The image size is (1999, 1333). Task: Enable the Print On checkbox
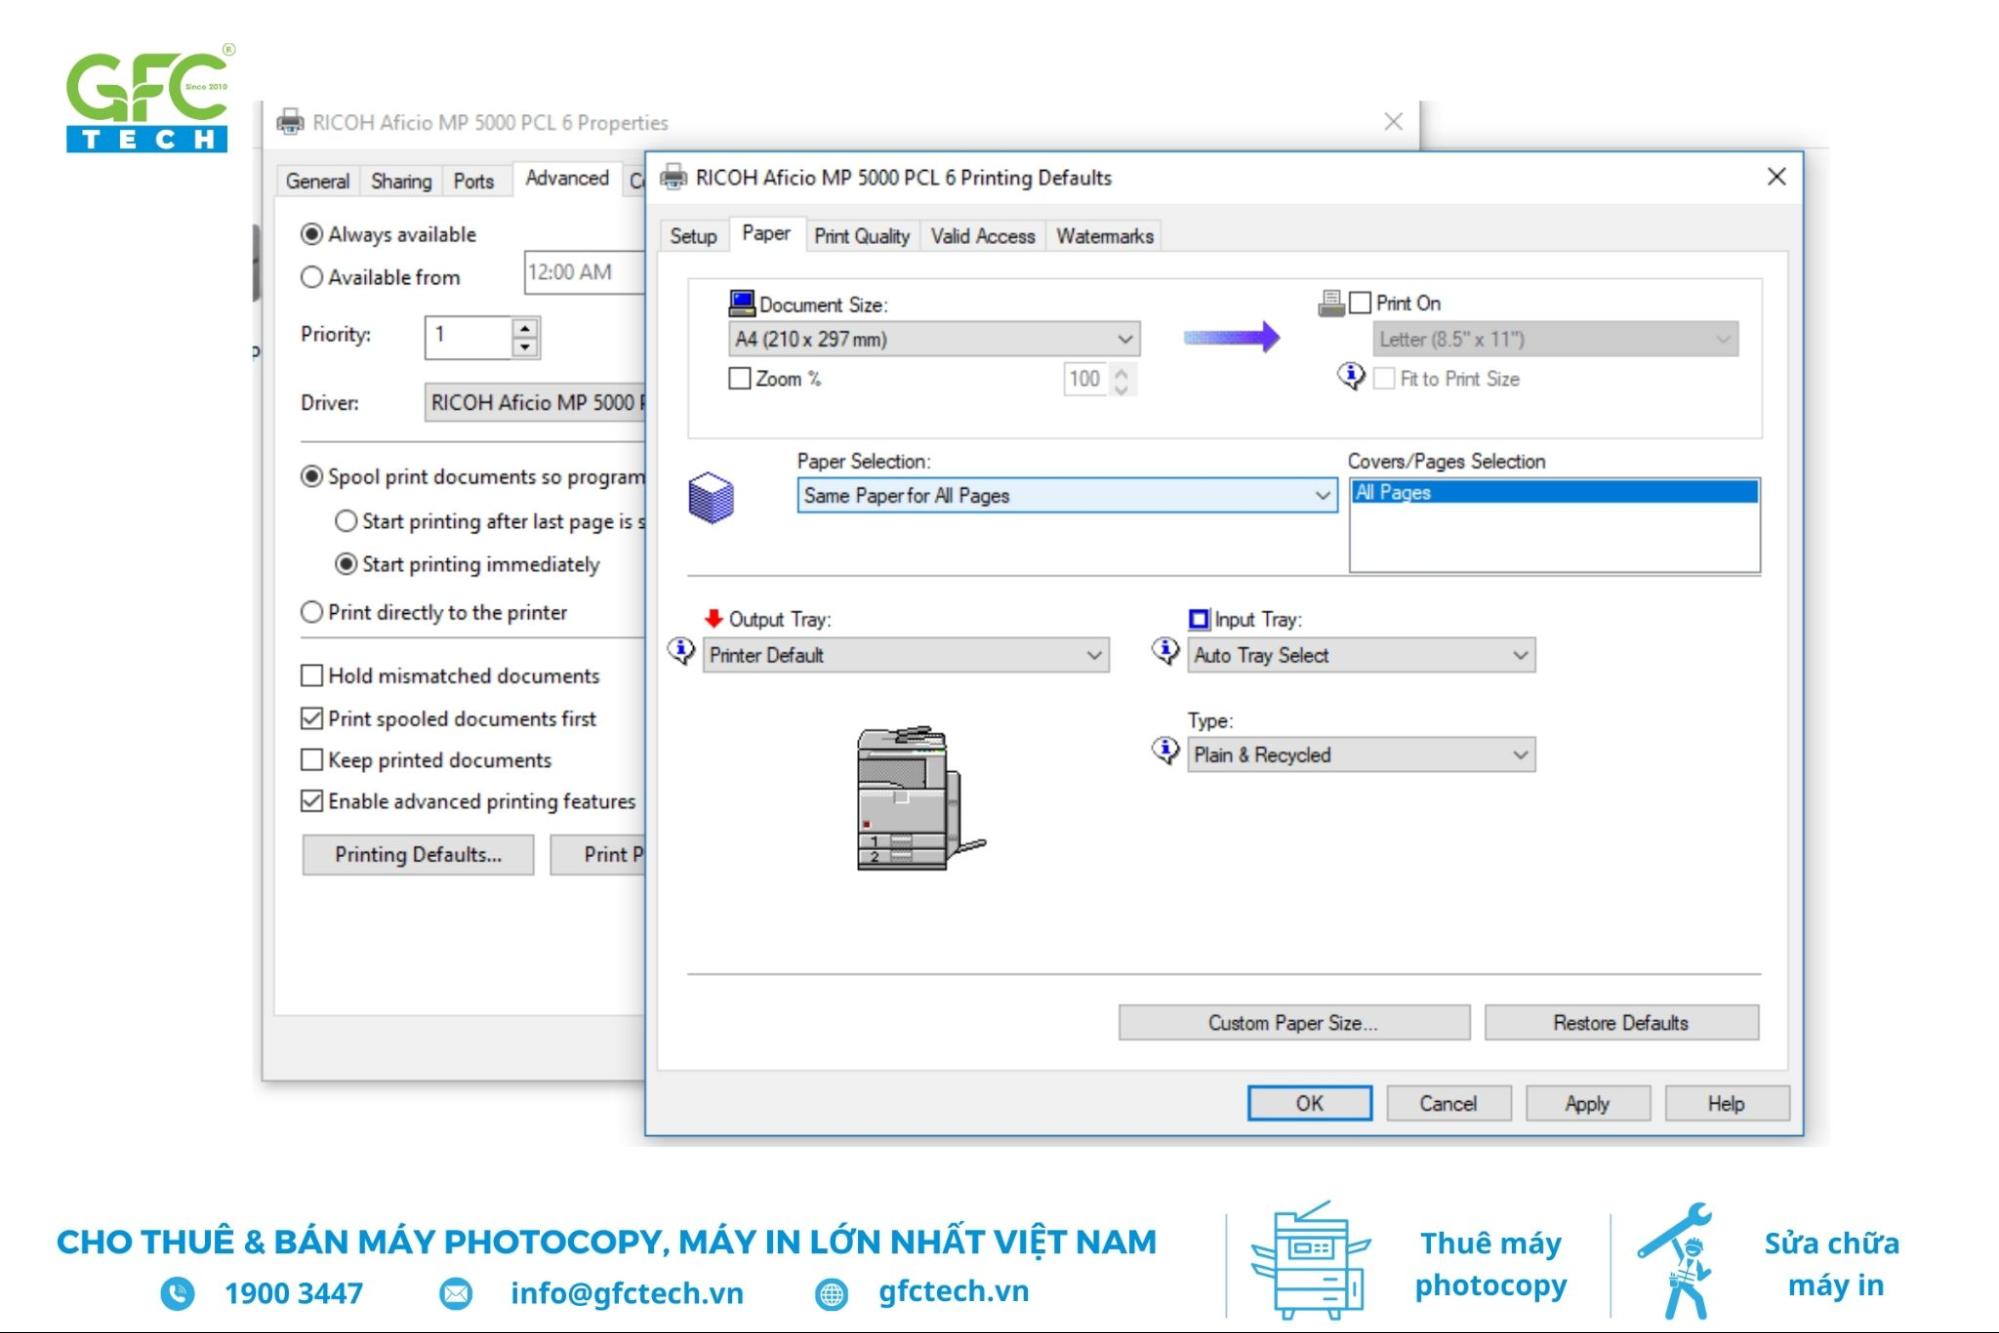click(1360, 303)
